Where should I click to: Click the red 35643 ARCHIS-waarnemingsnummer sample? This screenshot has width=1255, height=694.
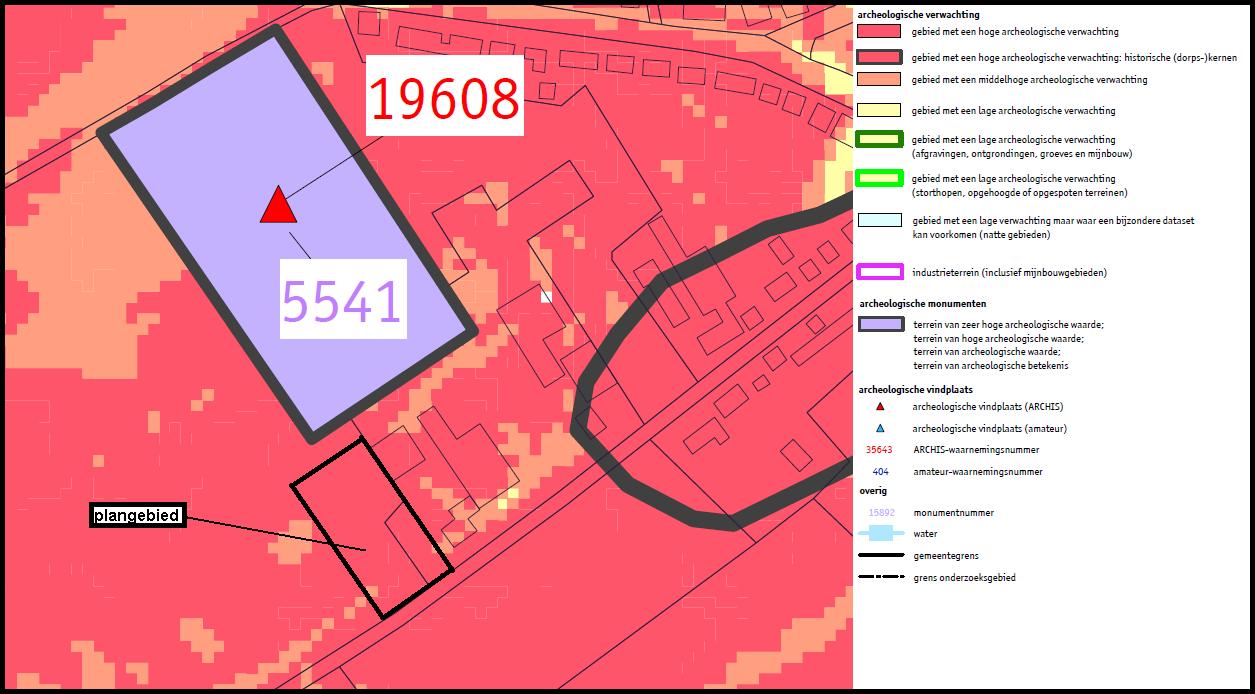879,450
